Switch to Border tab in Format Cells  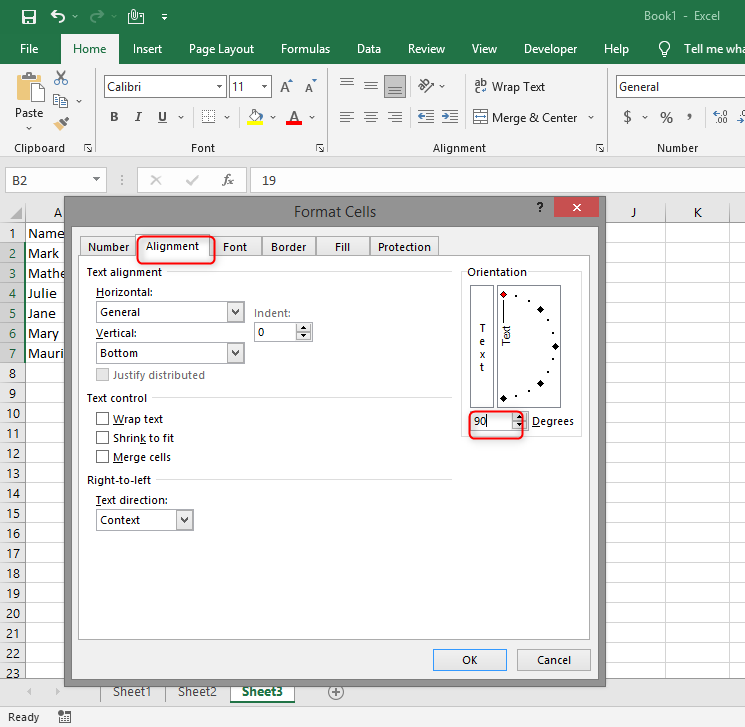point(288,247)
